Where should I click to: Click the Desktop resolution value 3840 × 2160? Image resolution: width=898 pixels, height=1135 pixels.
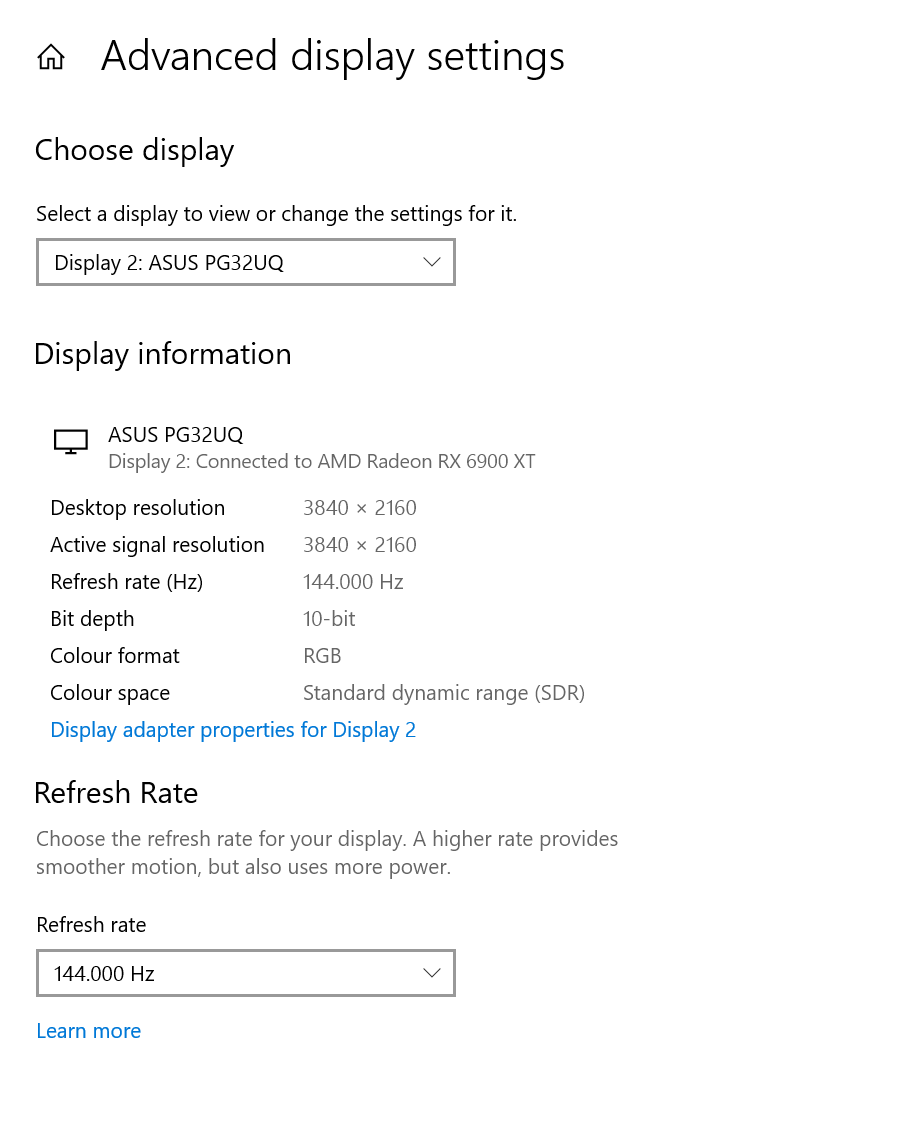[x=360, y=508]
